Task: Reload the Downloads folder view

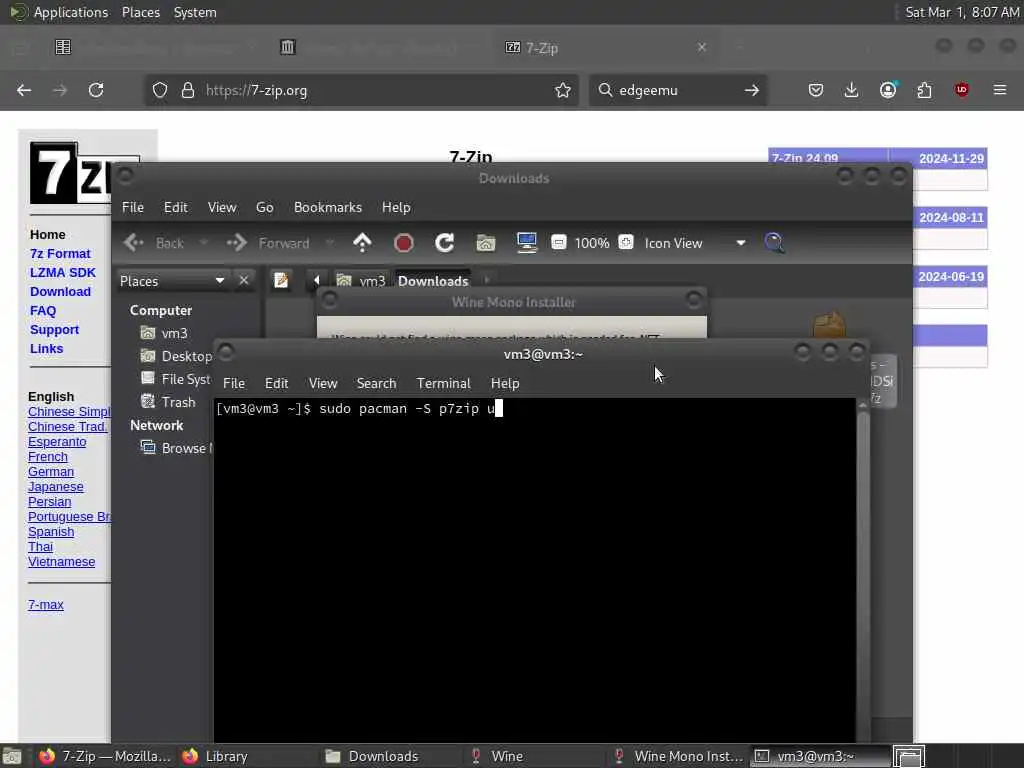Action: click(x=444, y=243)
